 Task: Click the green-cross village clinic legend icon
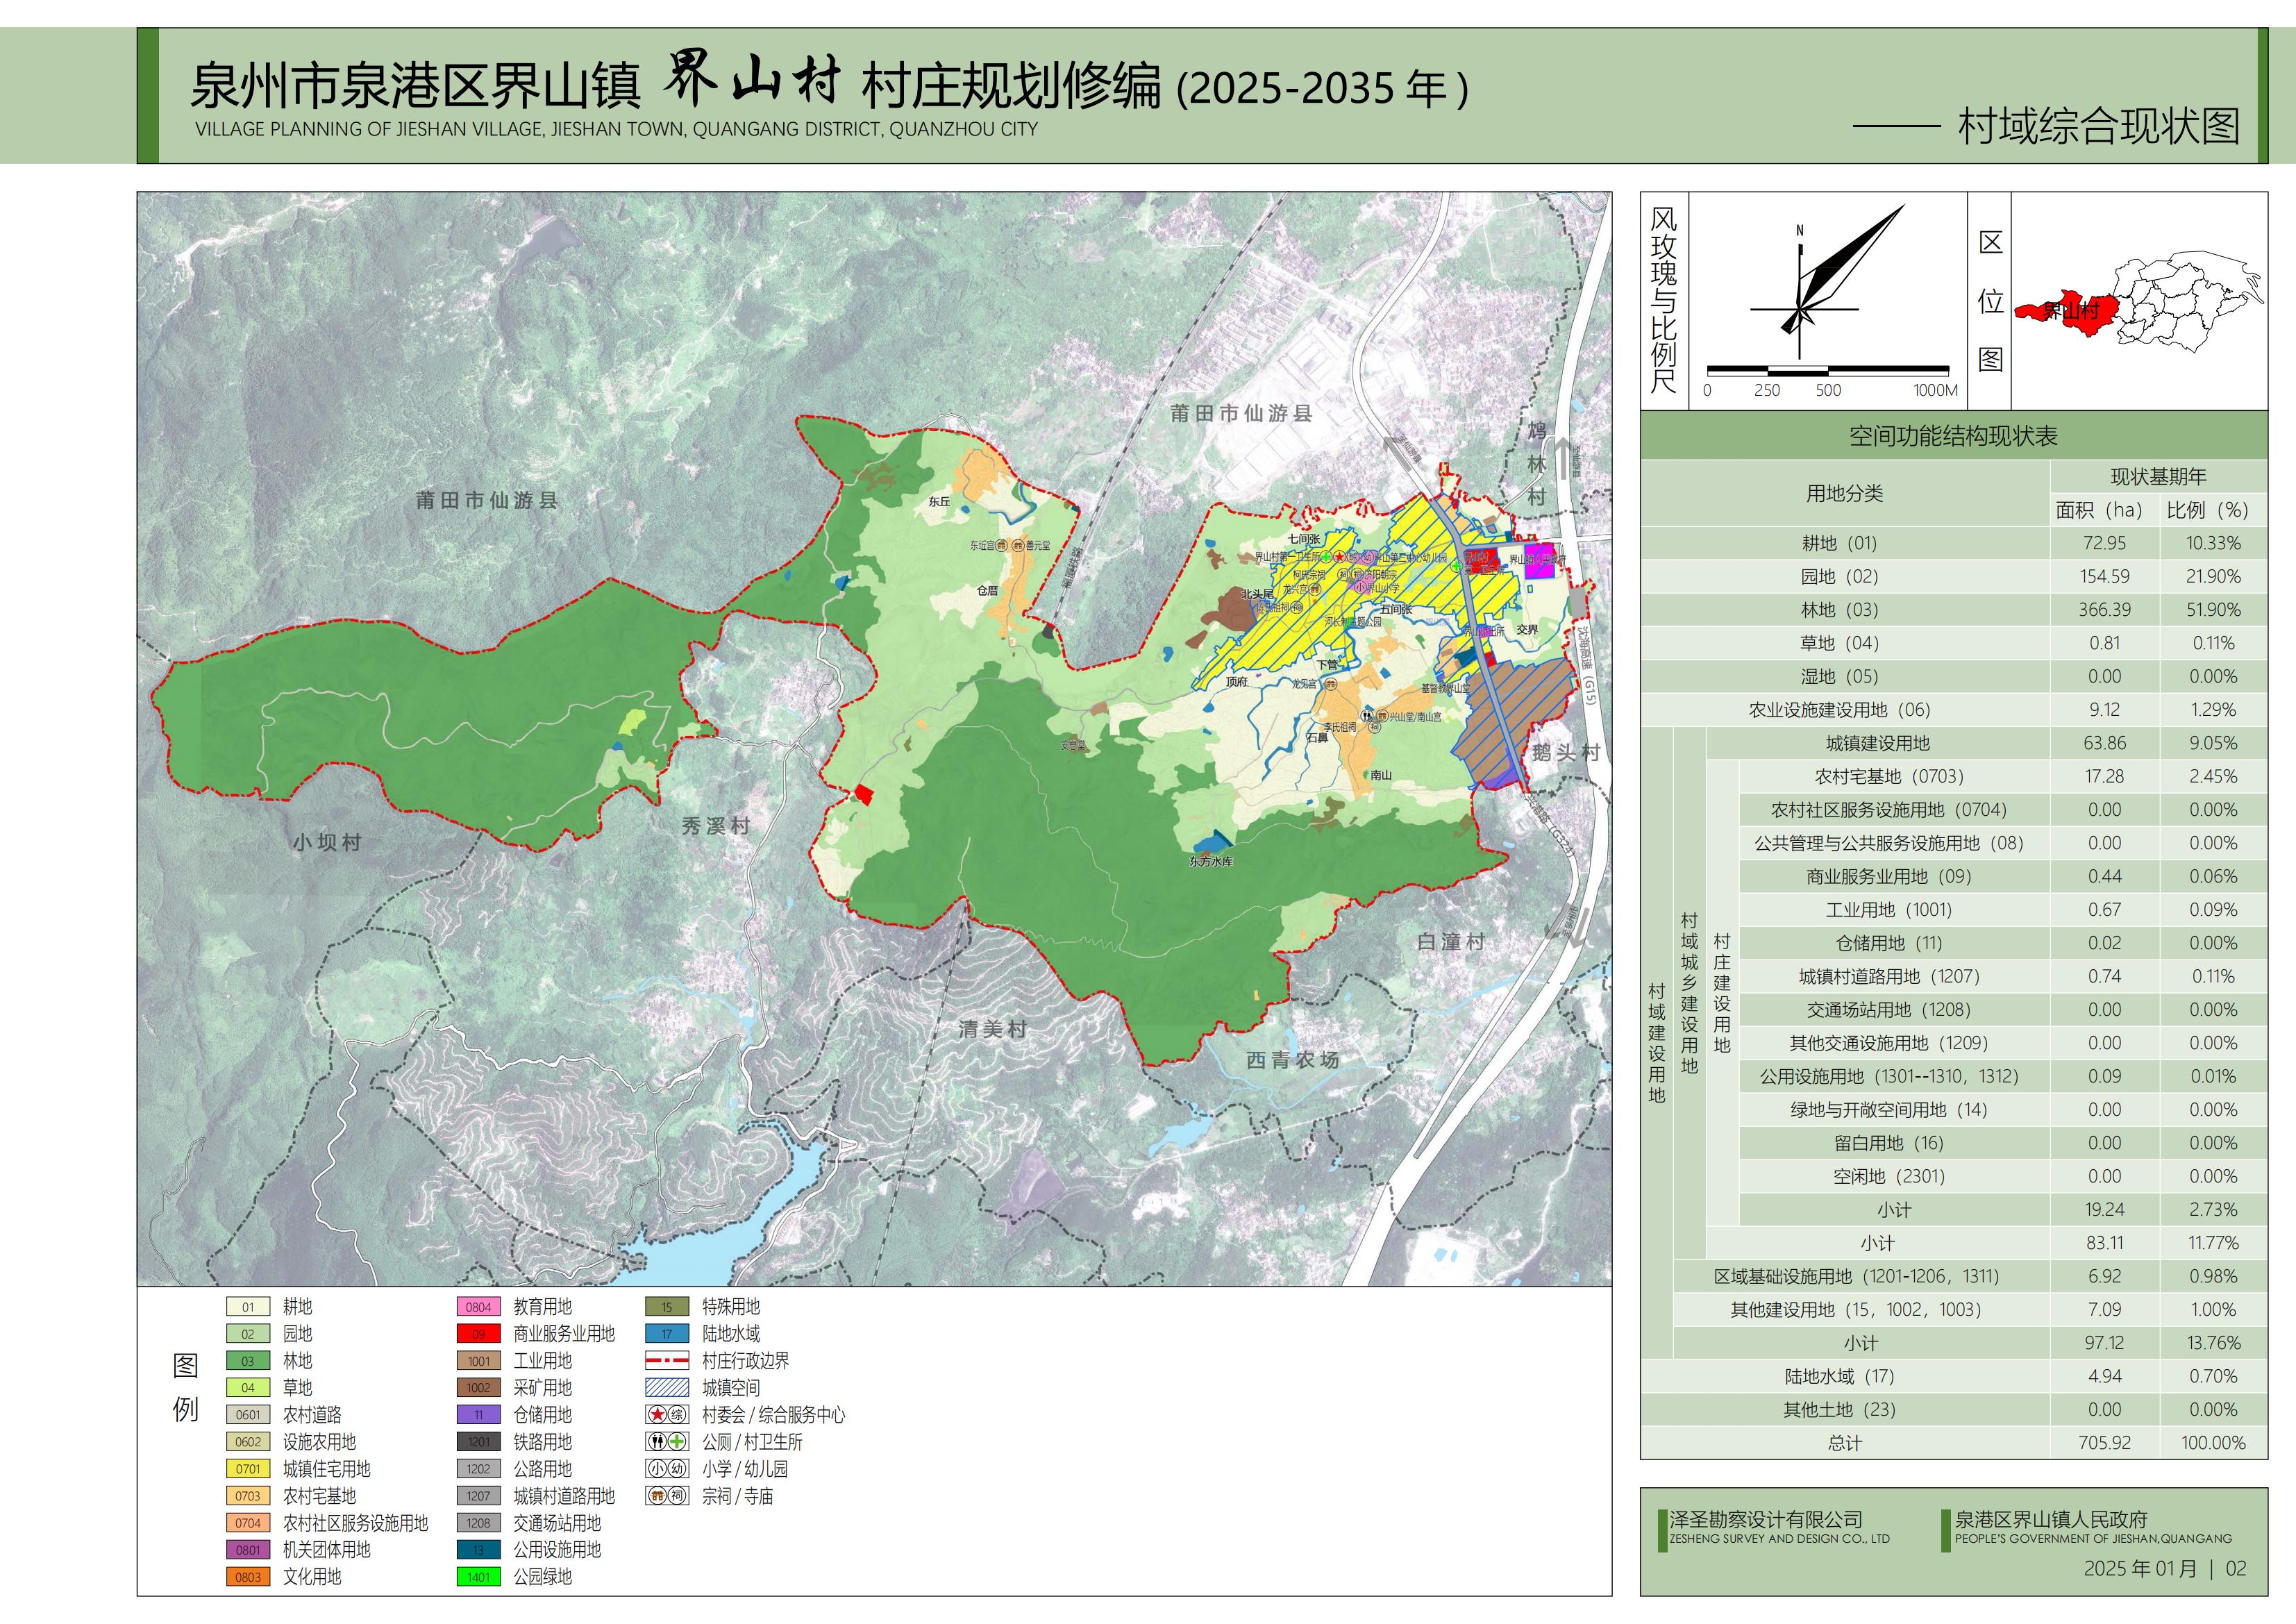[678, 1441]
